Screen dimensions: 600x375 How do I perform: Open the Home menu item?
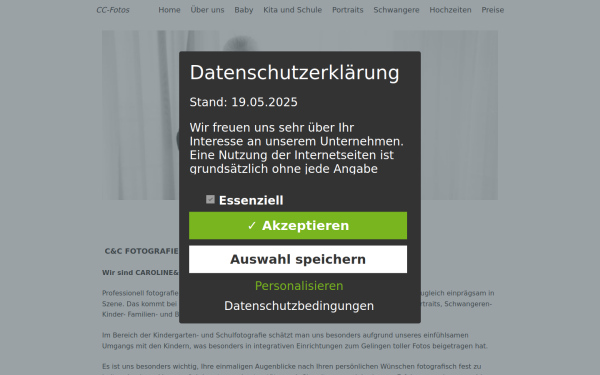(169, 10)
